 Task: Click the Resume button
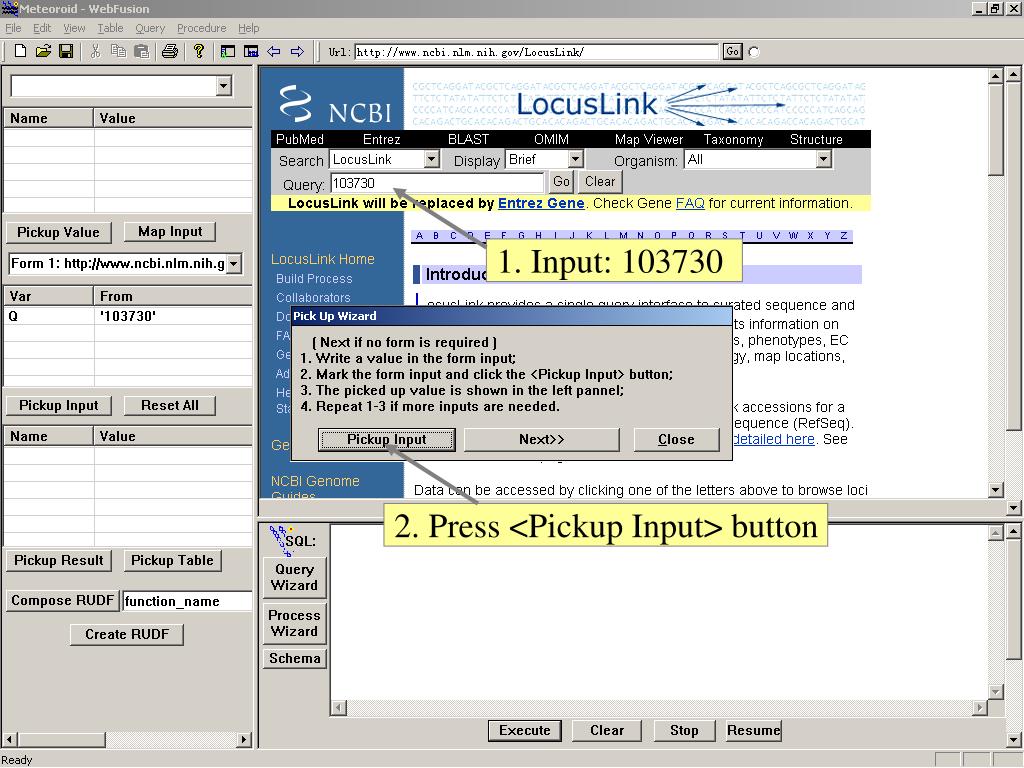[x=754, y=730]
